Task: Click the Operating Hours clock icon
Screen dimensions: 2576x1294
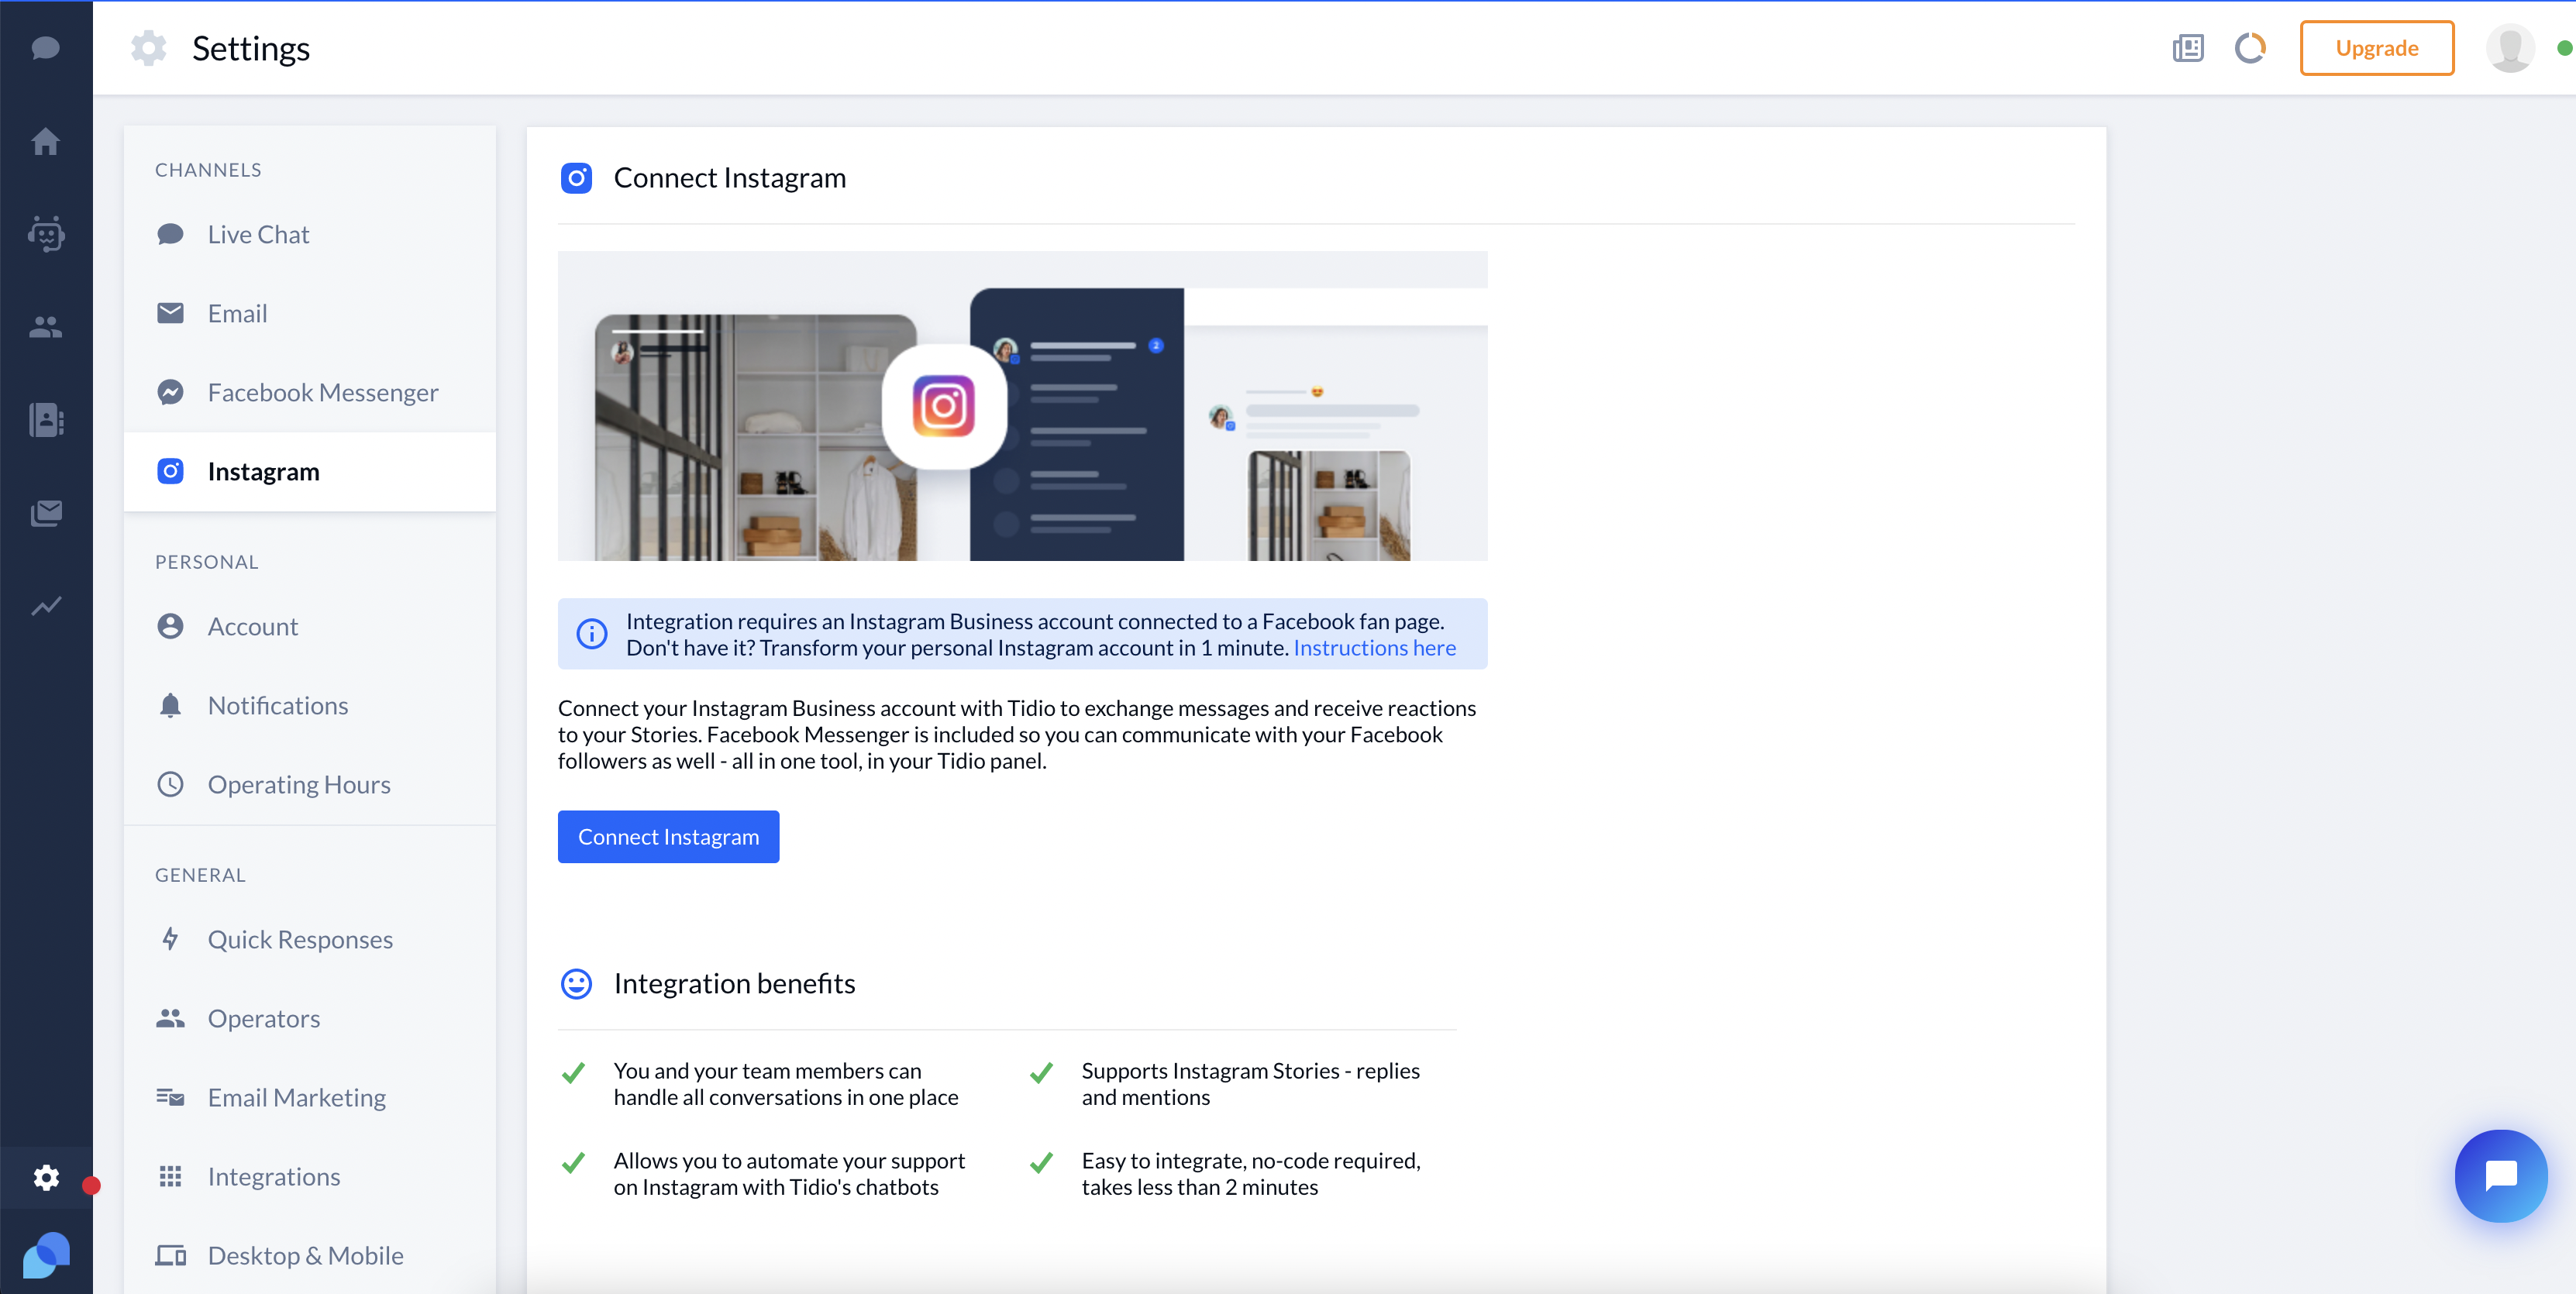Action: click(170, 784)
